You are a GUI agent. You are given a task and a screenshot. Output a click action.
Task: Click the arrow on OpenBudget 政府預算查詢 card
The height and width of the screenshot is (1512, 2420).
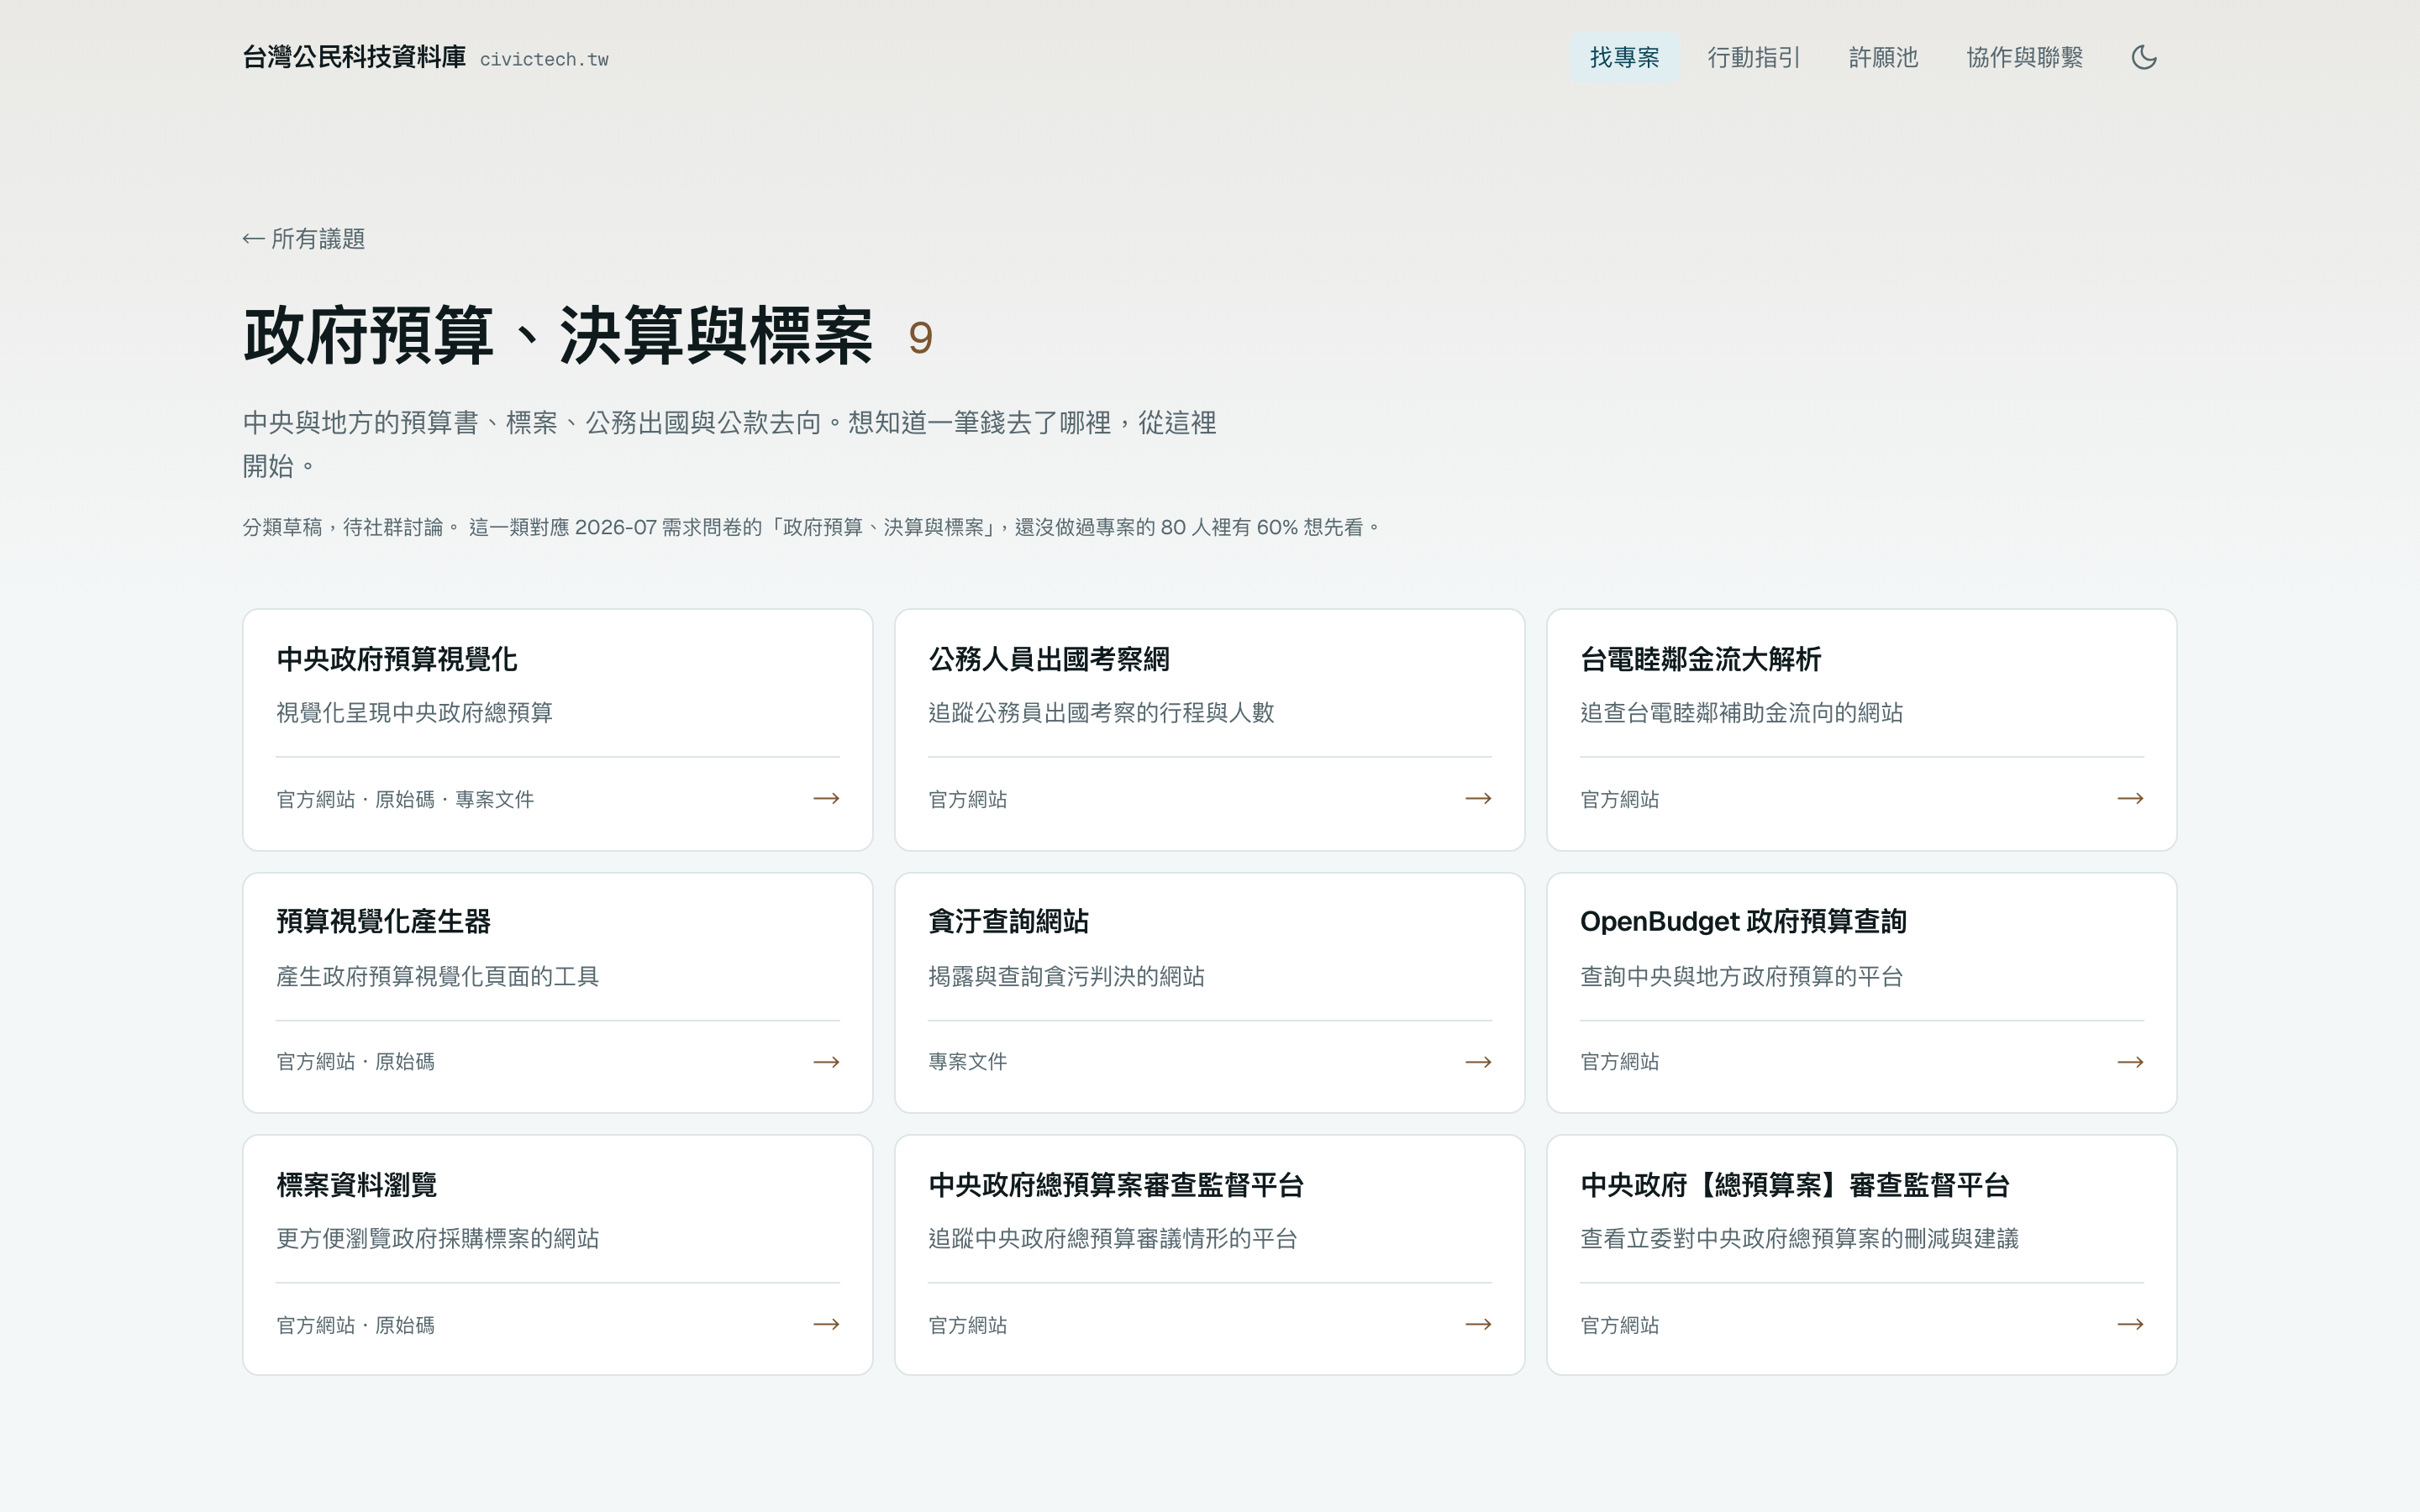(x=2130, y=1062)
